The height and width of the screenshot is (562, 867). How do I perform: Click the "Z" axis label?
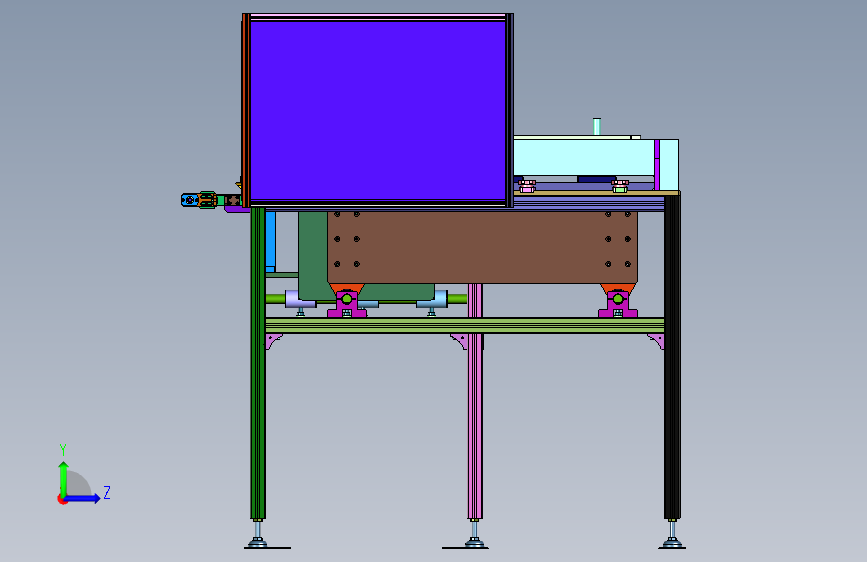tap(107, 492)
